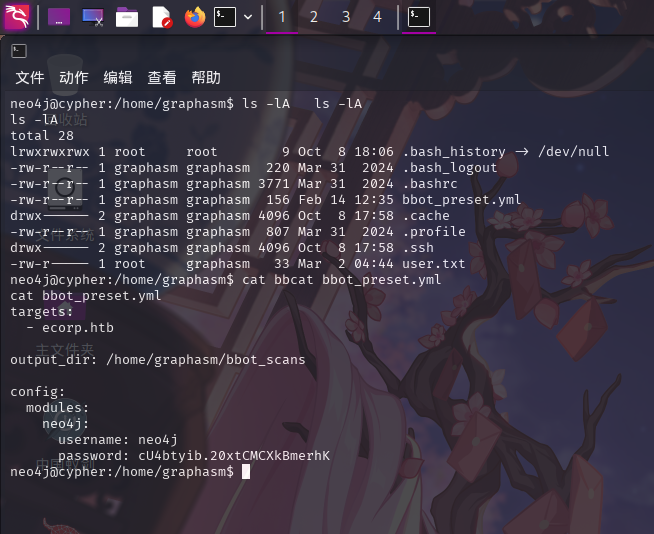Click the .ssh directory name
This screenshot has width=654, height=534.
[x=418, y=248]
